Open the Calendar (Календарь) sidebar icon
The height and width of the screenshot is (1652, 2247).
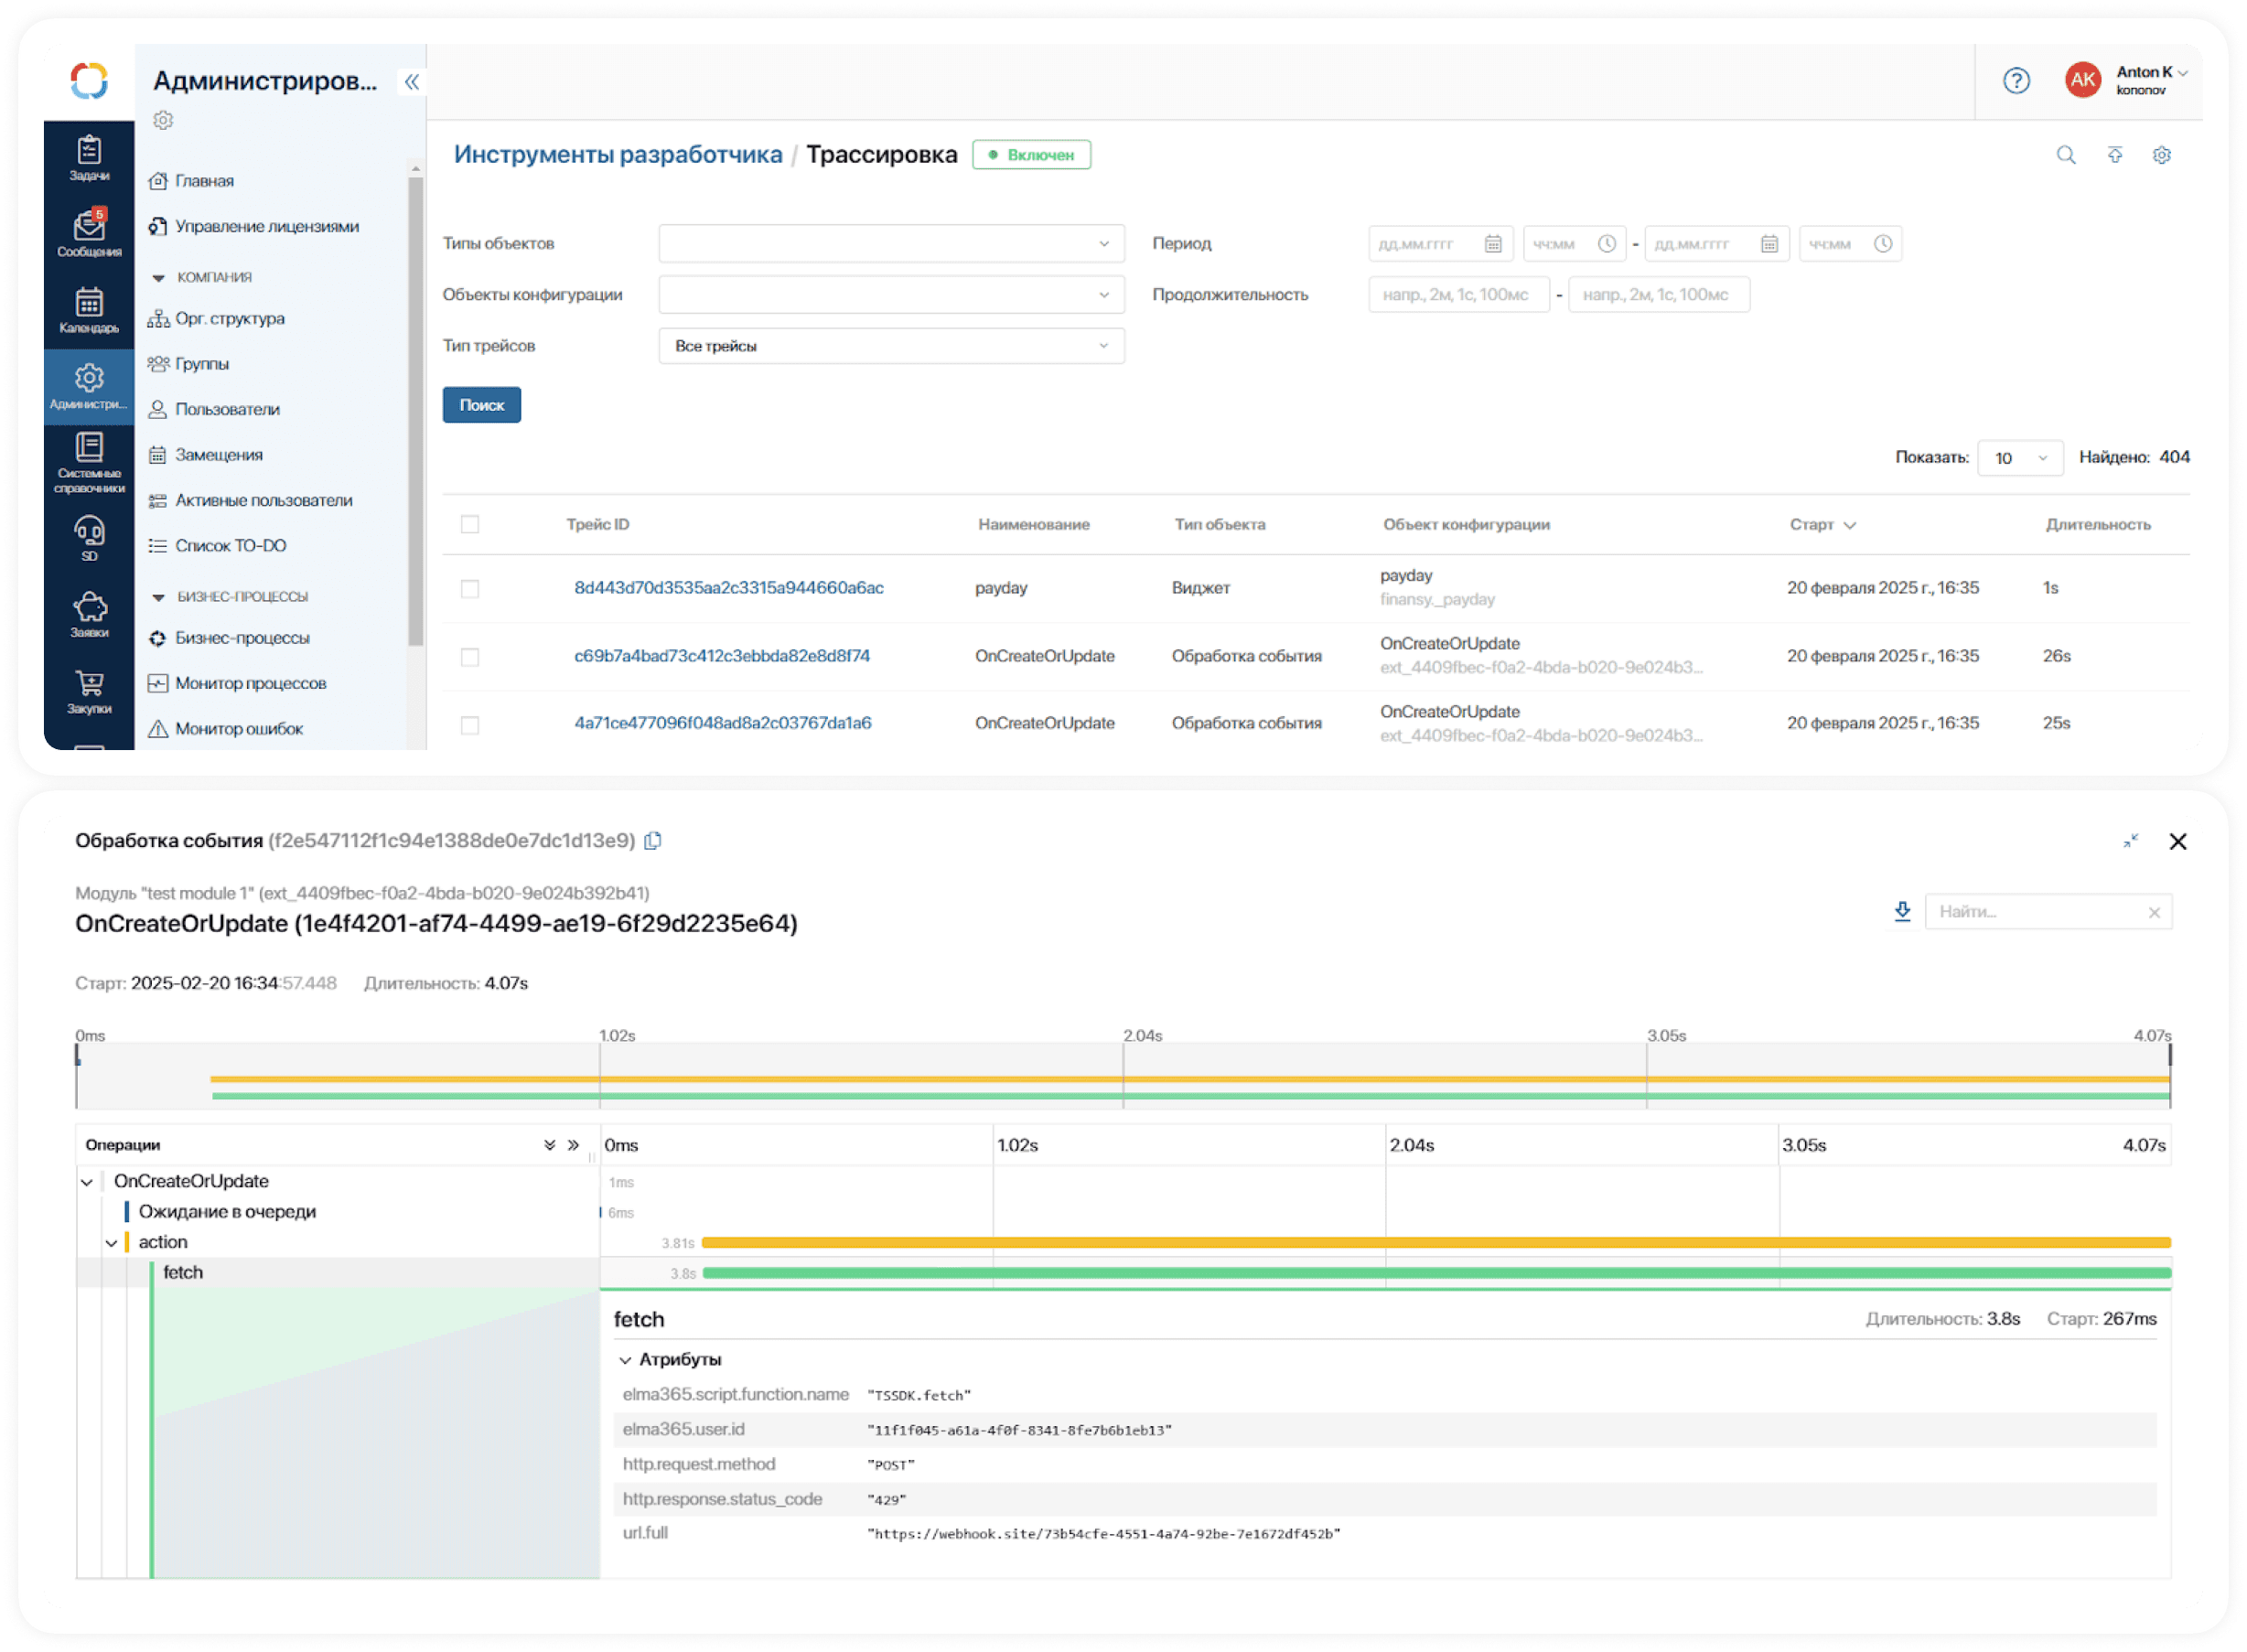coord(89,310)
